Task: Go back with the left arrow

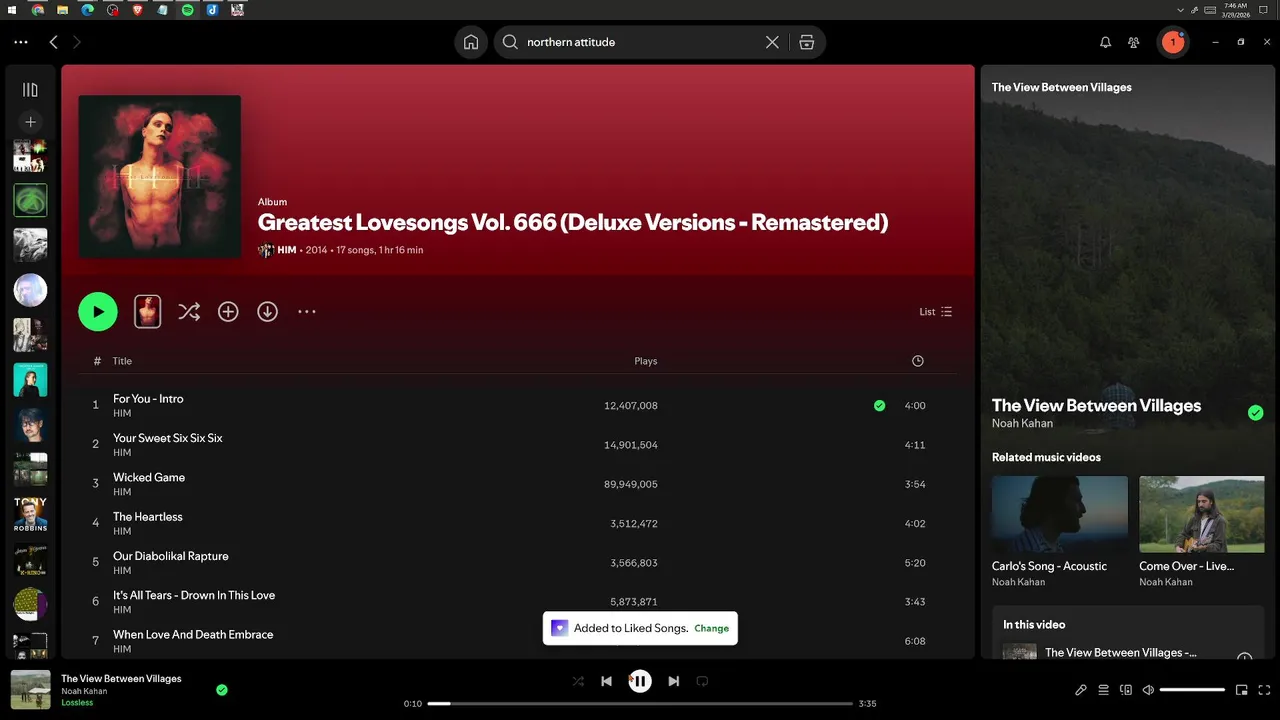Action: click(54, 42)
